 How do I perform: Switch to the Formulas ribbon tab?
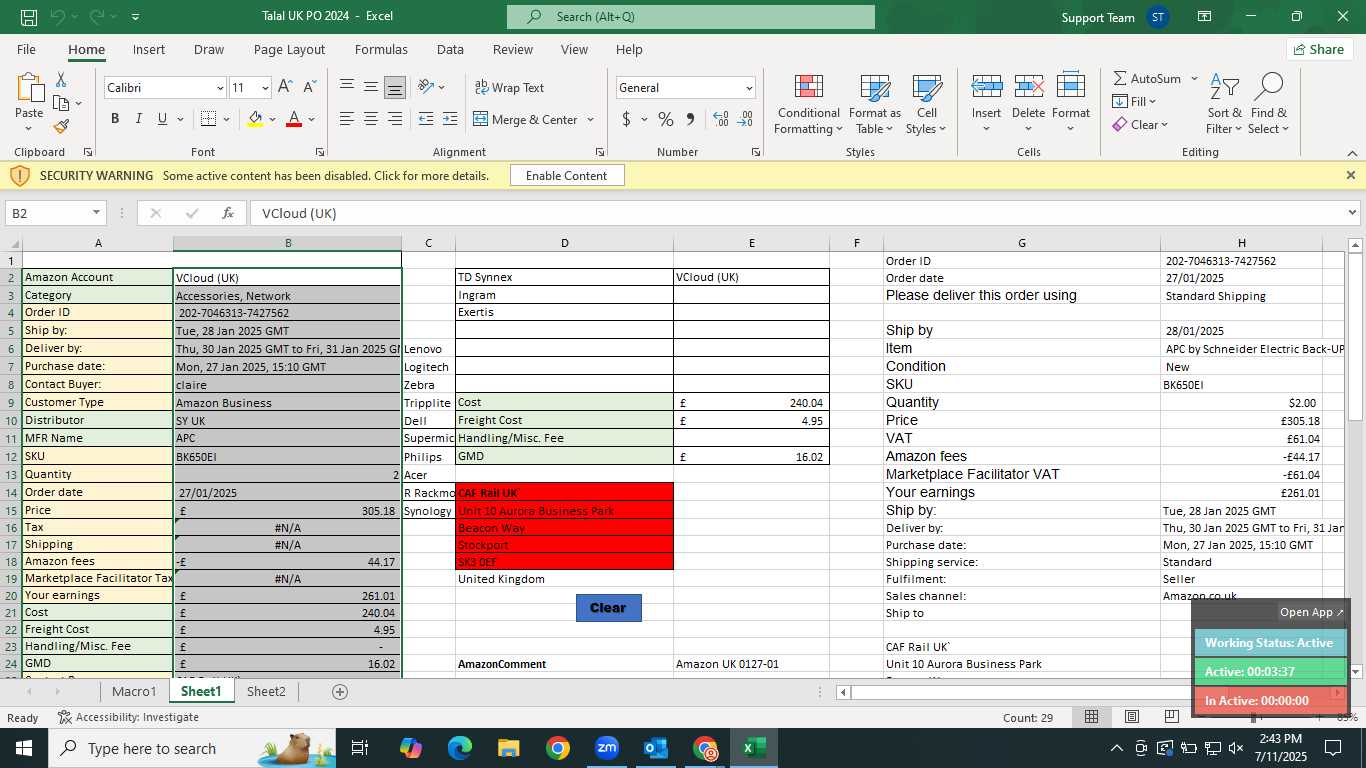pyautogui.click(x=381, y=49)
